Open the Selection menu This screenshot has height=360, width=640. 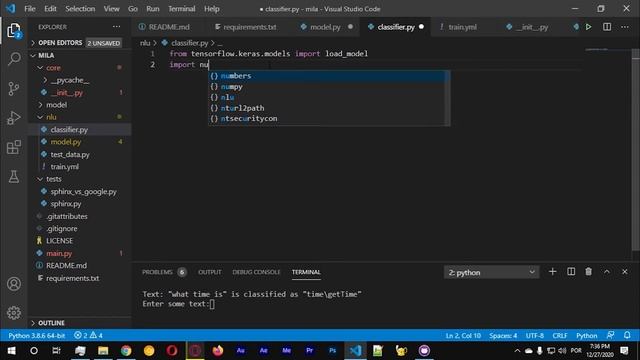pos(80,9)
